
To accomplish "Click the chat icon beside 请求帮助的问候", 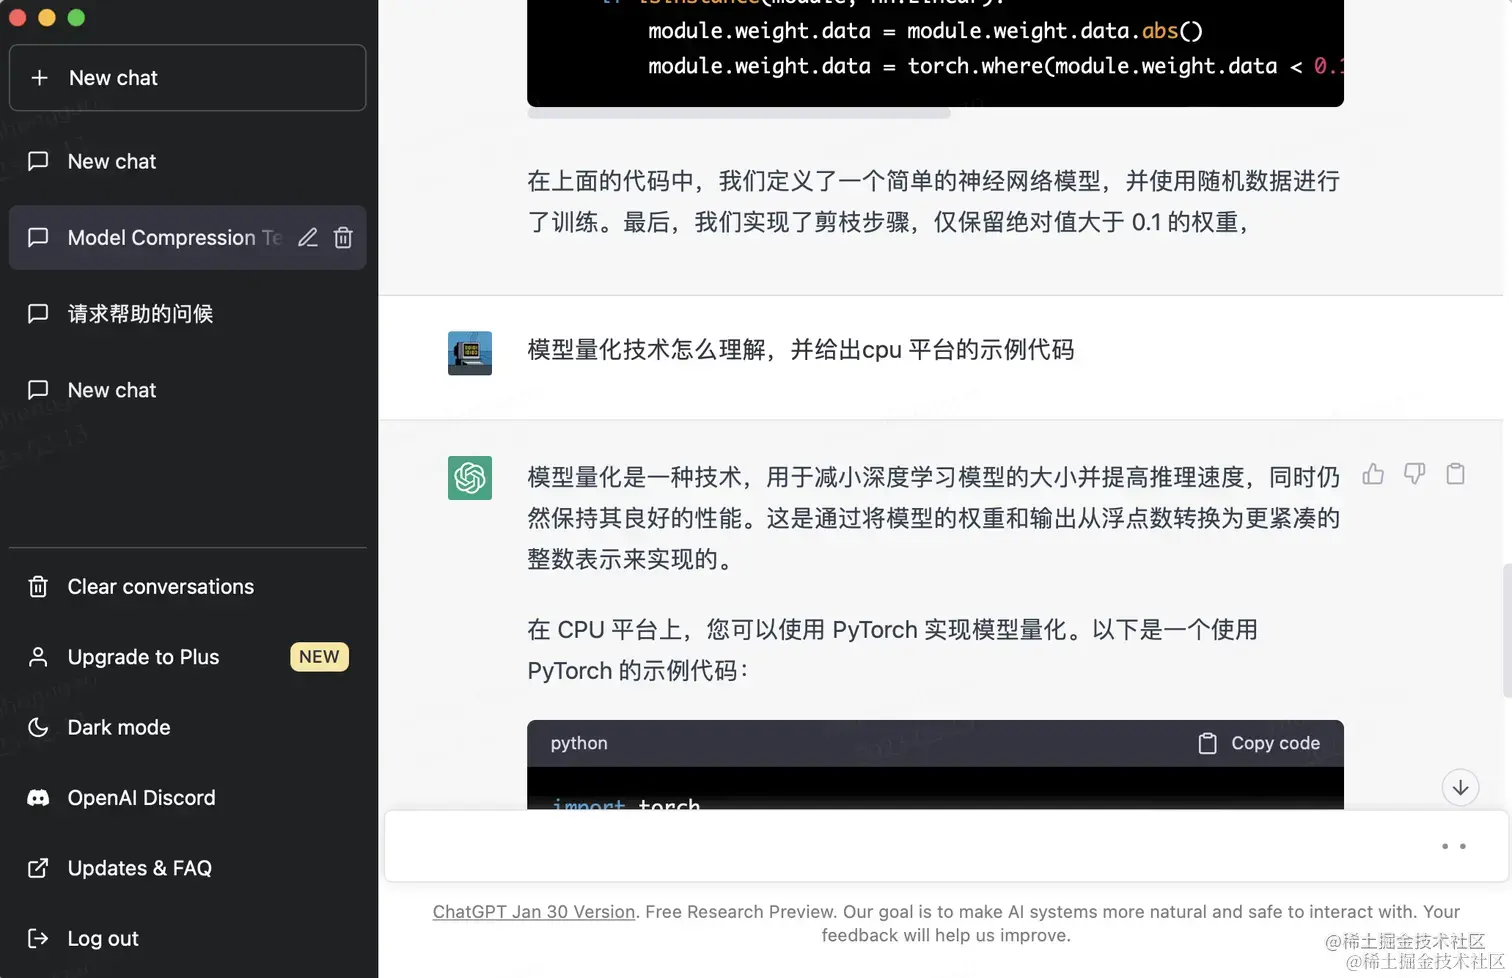I will pos(38,314).
